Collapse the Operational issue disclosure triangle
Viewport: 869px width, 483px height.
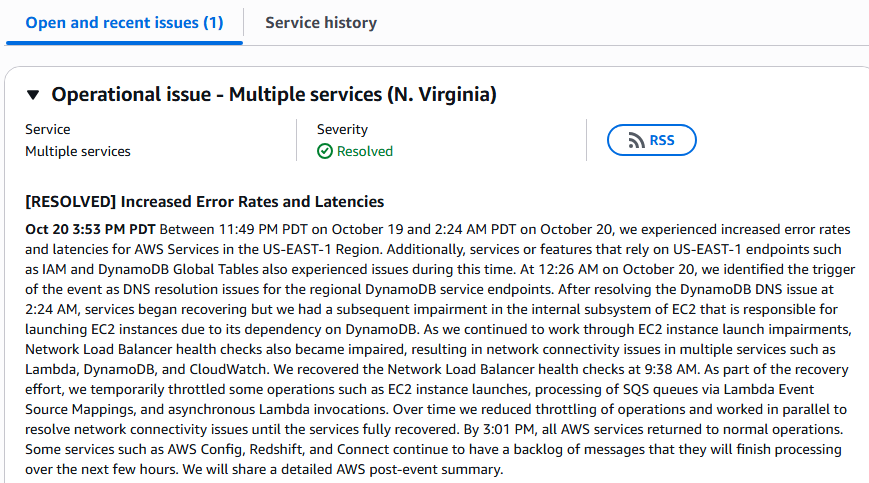33,95
